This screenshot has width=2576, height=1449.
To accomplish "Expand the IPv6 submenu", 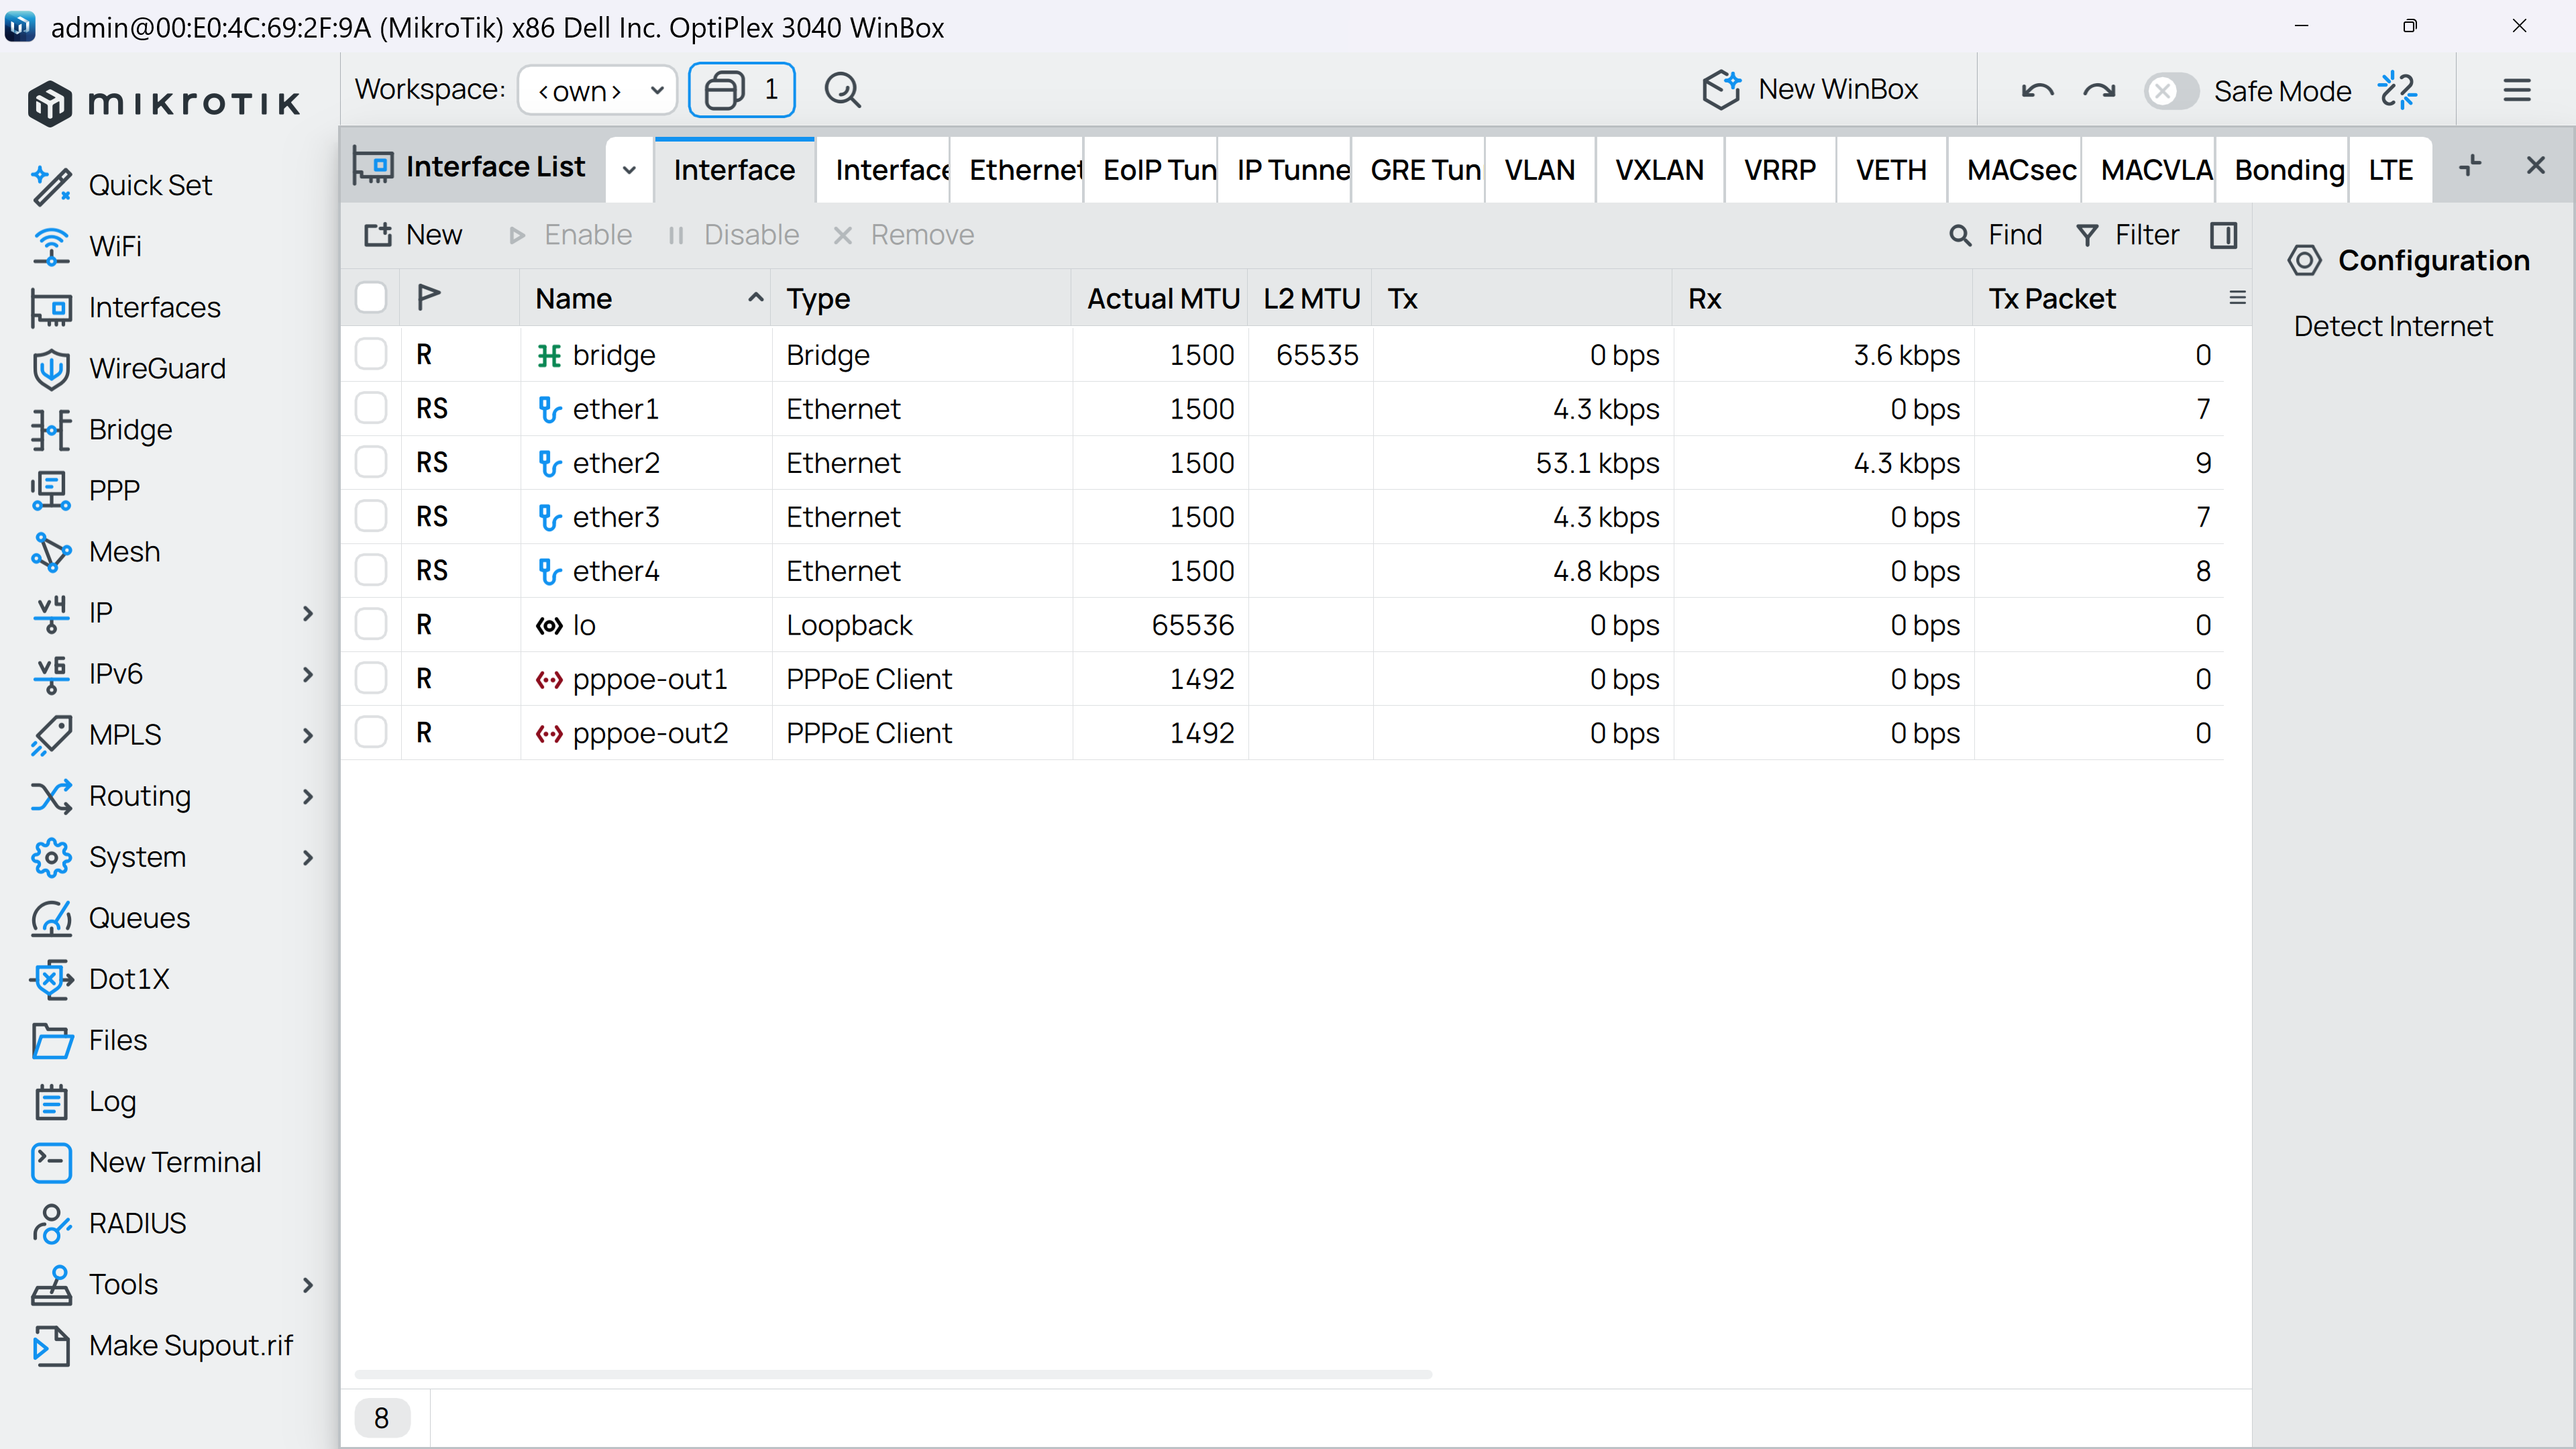I will (307, 674).
